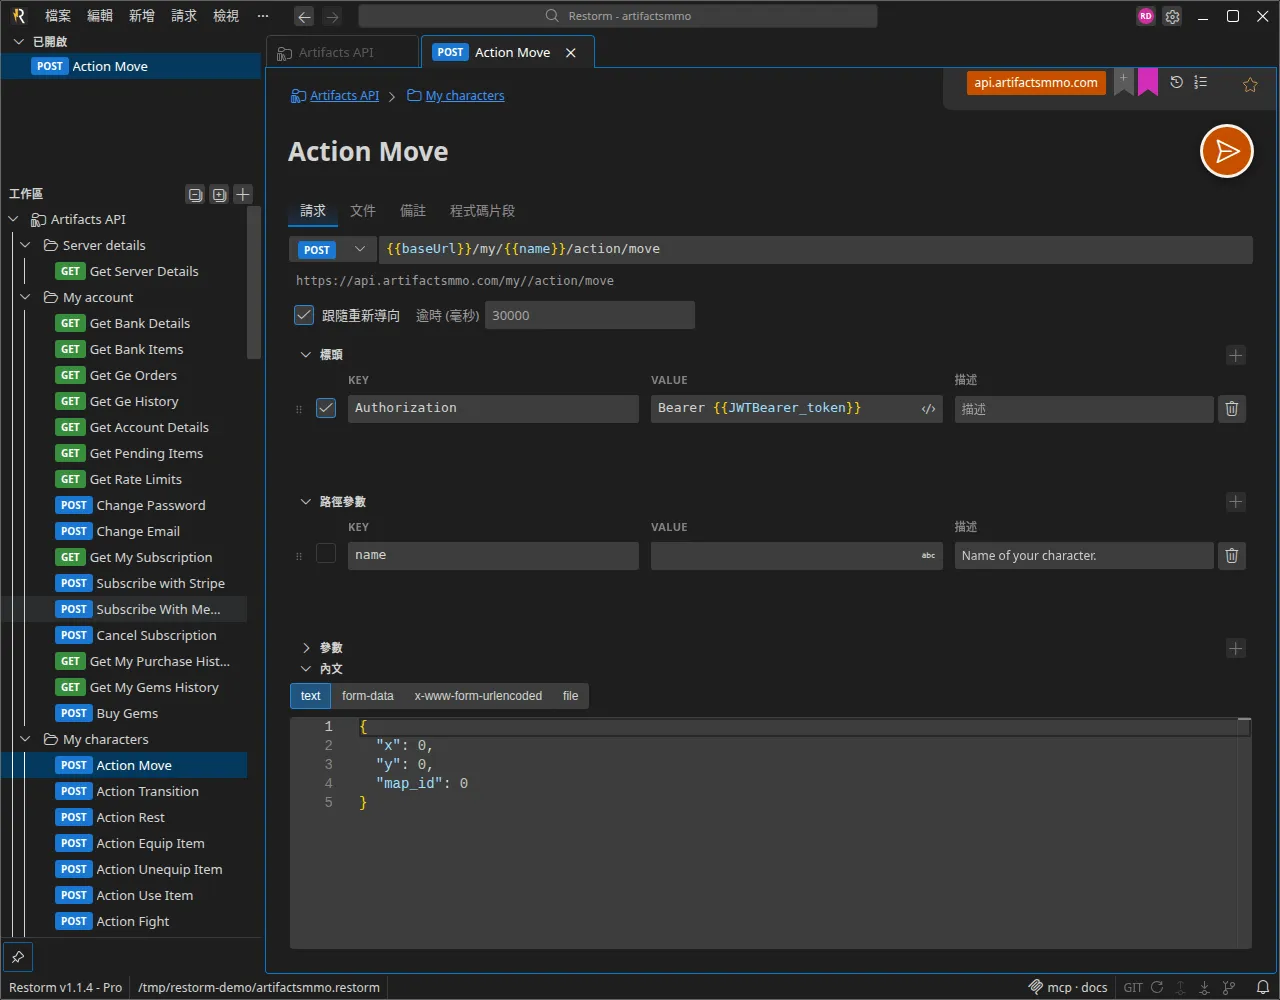Select x-www-form-urlencoded body type
1280x1000 pixels.
click(478, 696)
